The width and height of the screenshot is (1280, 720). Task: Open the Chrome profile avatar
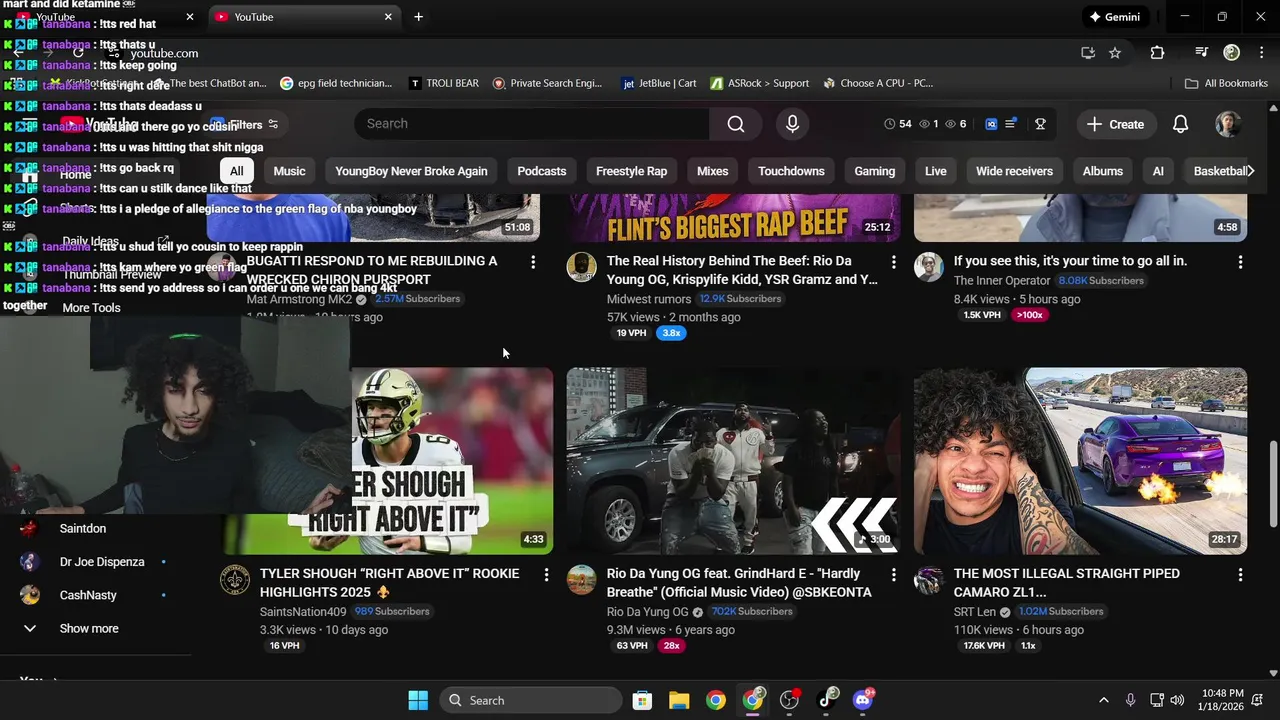click(1232, 53)
